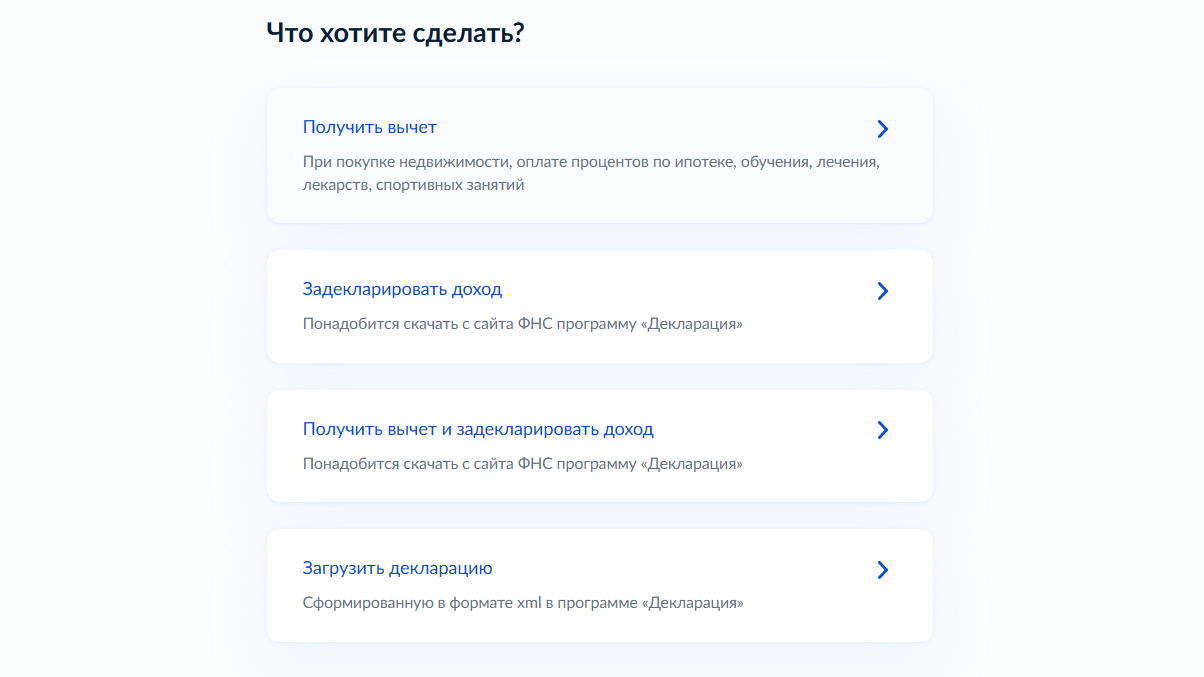
Task: Click the chevron arrow on the "Получить вычет" card
Action: (x=882, y=129)
